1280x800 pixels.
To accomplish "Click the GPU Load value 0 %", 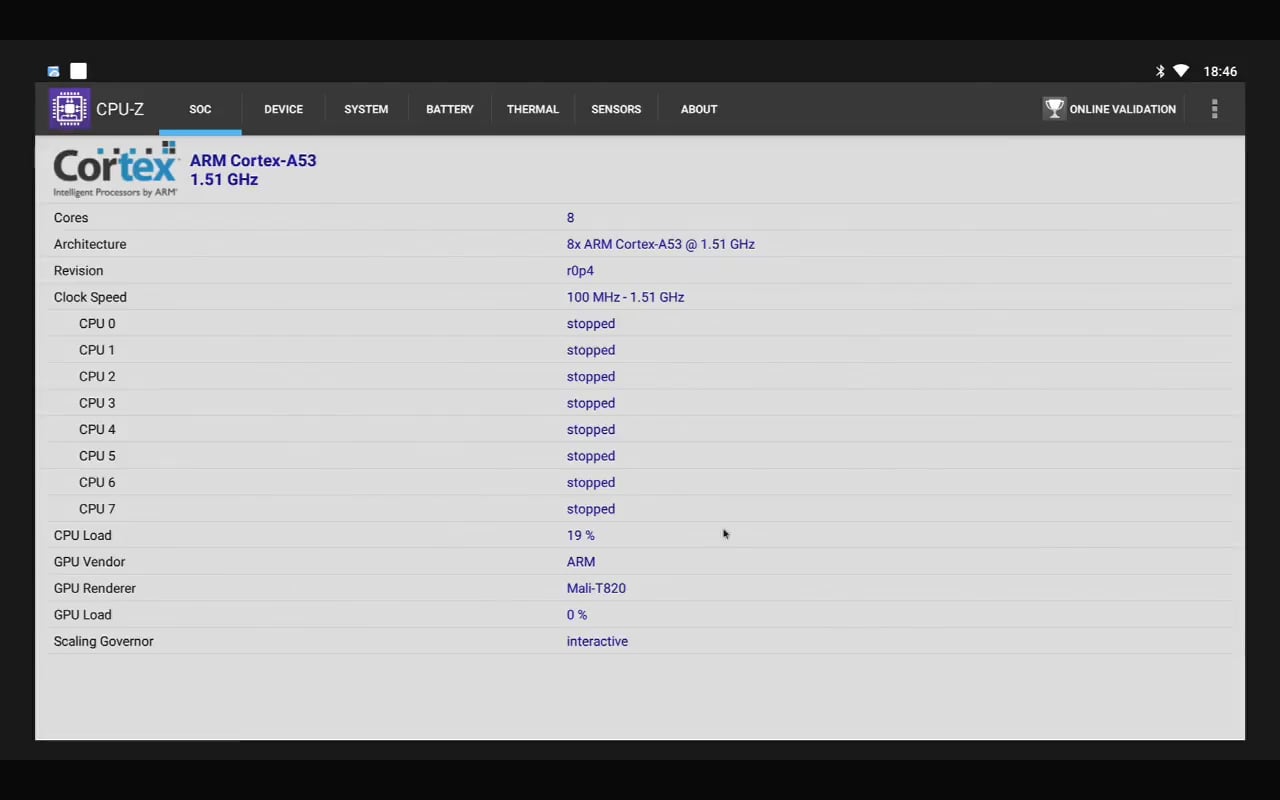I will [577, 615].
